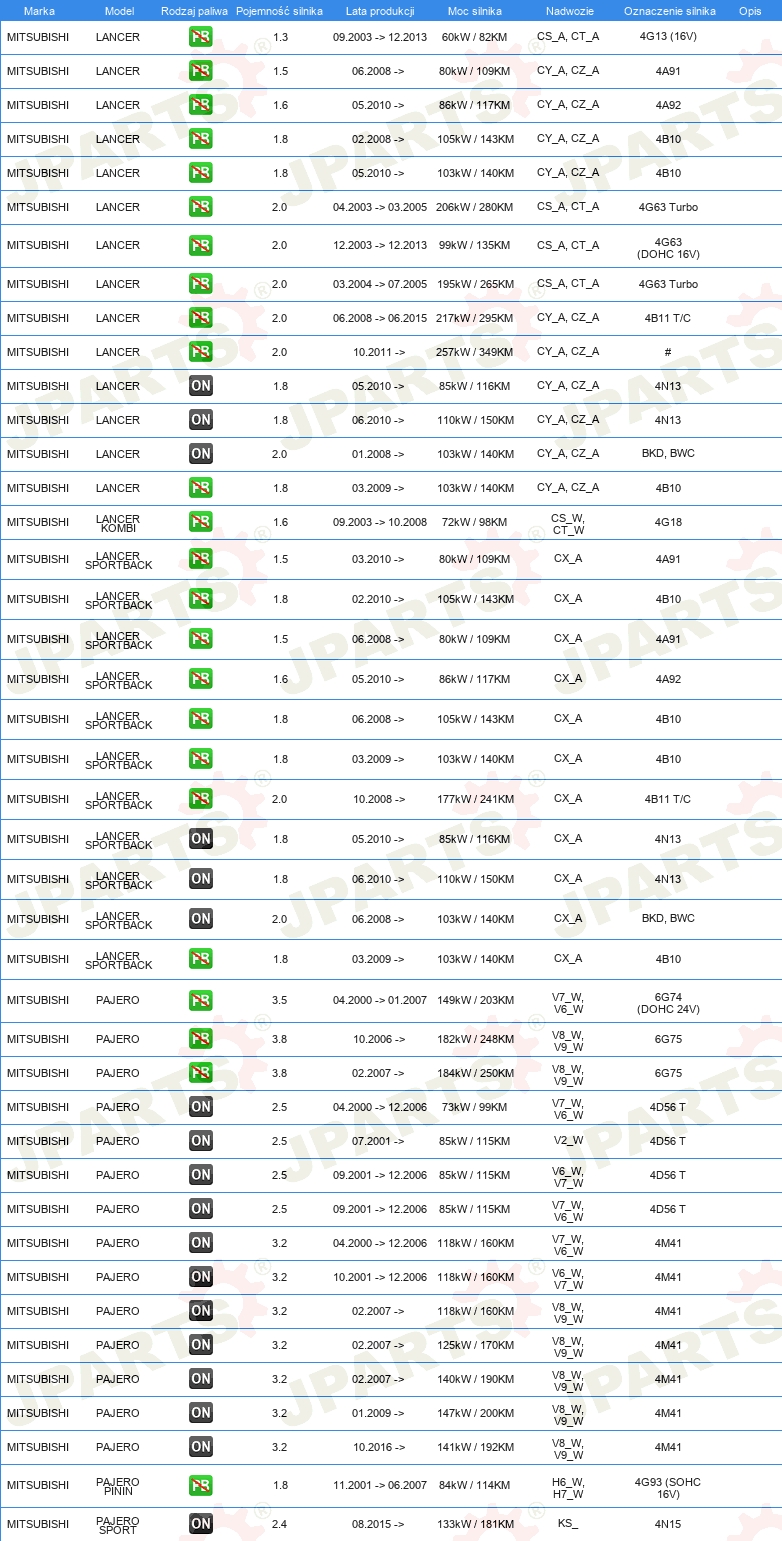Click diesel ON icon in Lancer Sportback BKD, BWC row
The height and width of the screenshot is (1541, 782).
point(200,919)
